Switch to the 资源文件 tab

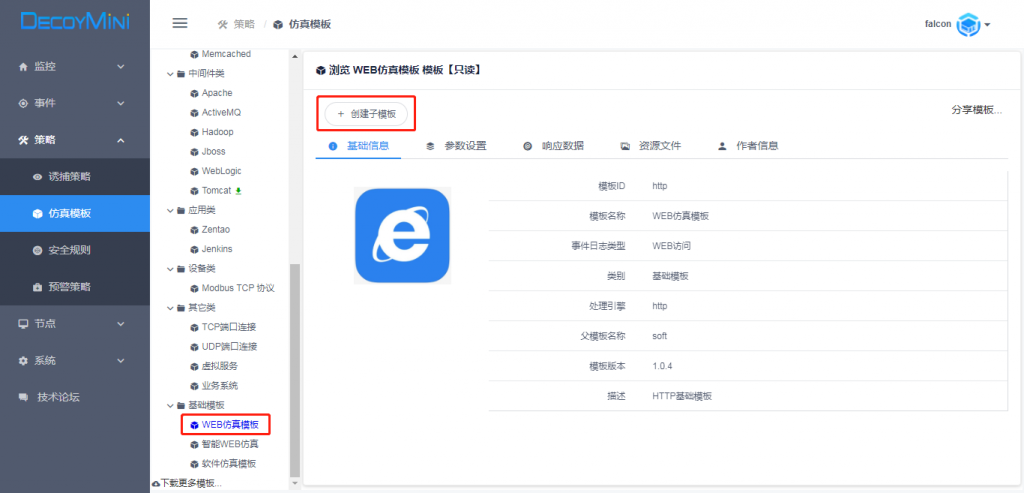point(651,146)
